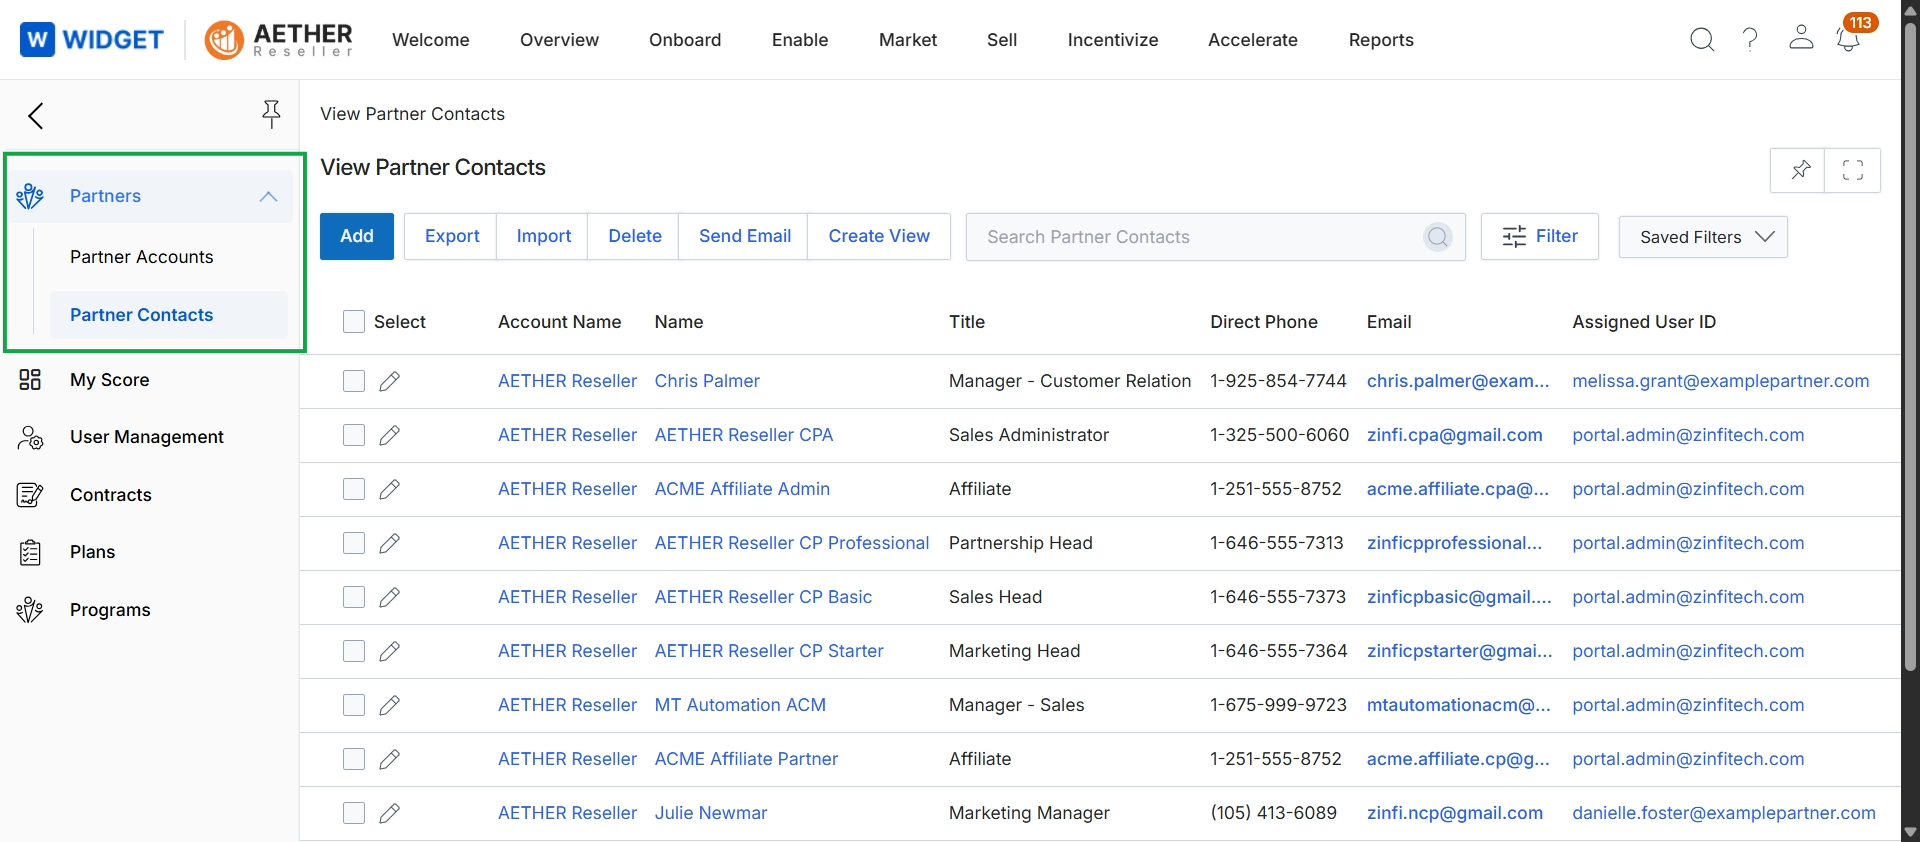Screen dimensions: 1920x842
Task: Open zinfi.cpa@gmail.com email link
Action: click(x=1455, y=435)
